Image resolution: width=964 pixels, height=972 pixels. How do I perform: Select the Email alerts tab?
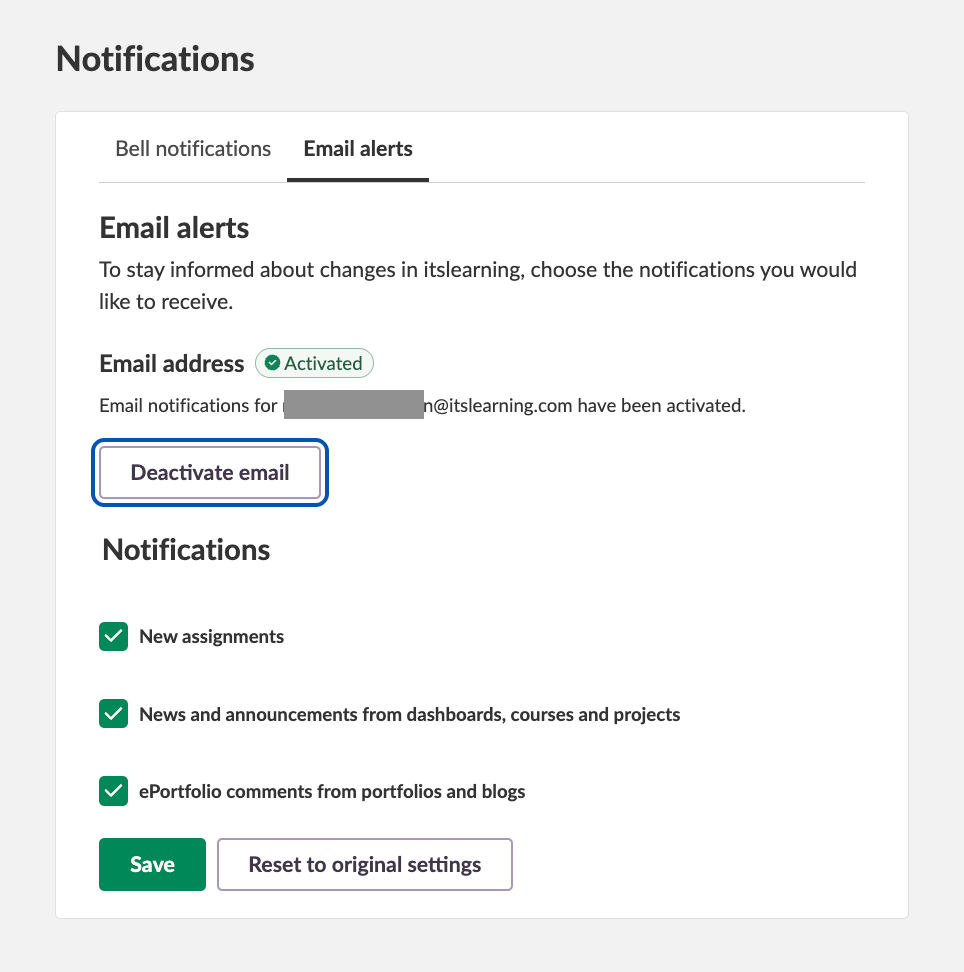point(357,148)
